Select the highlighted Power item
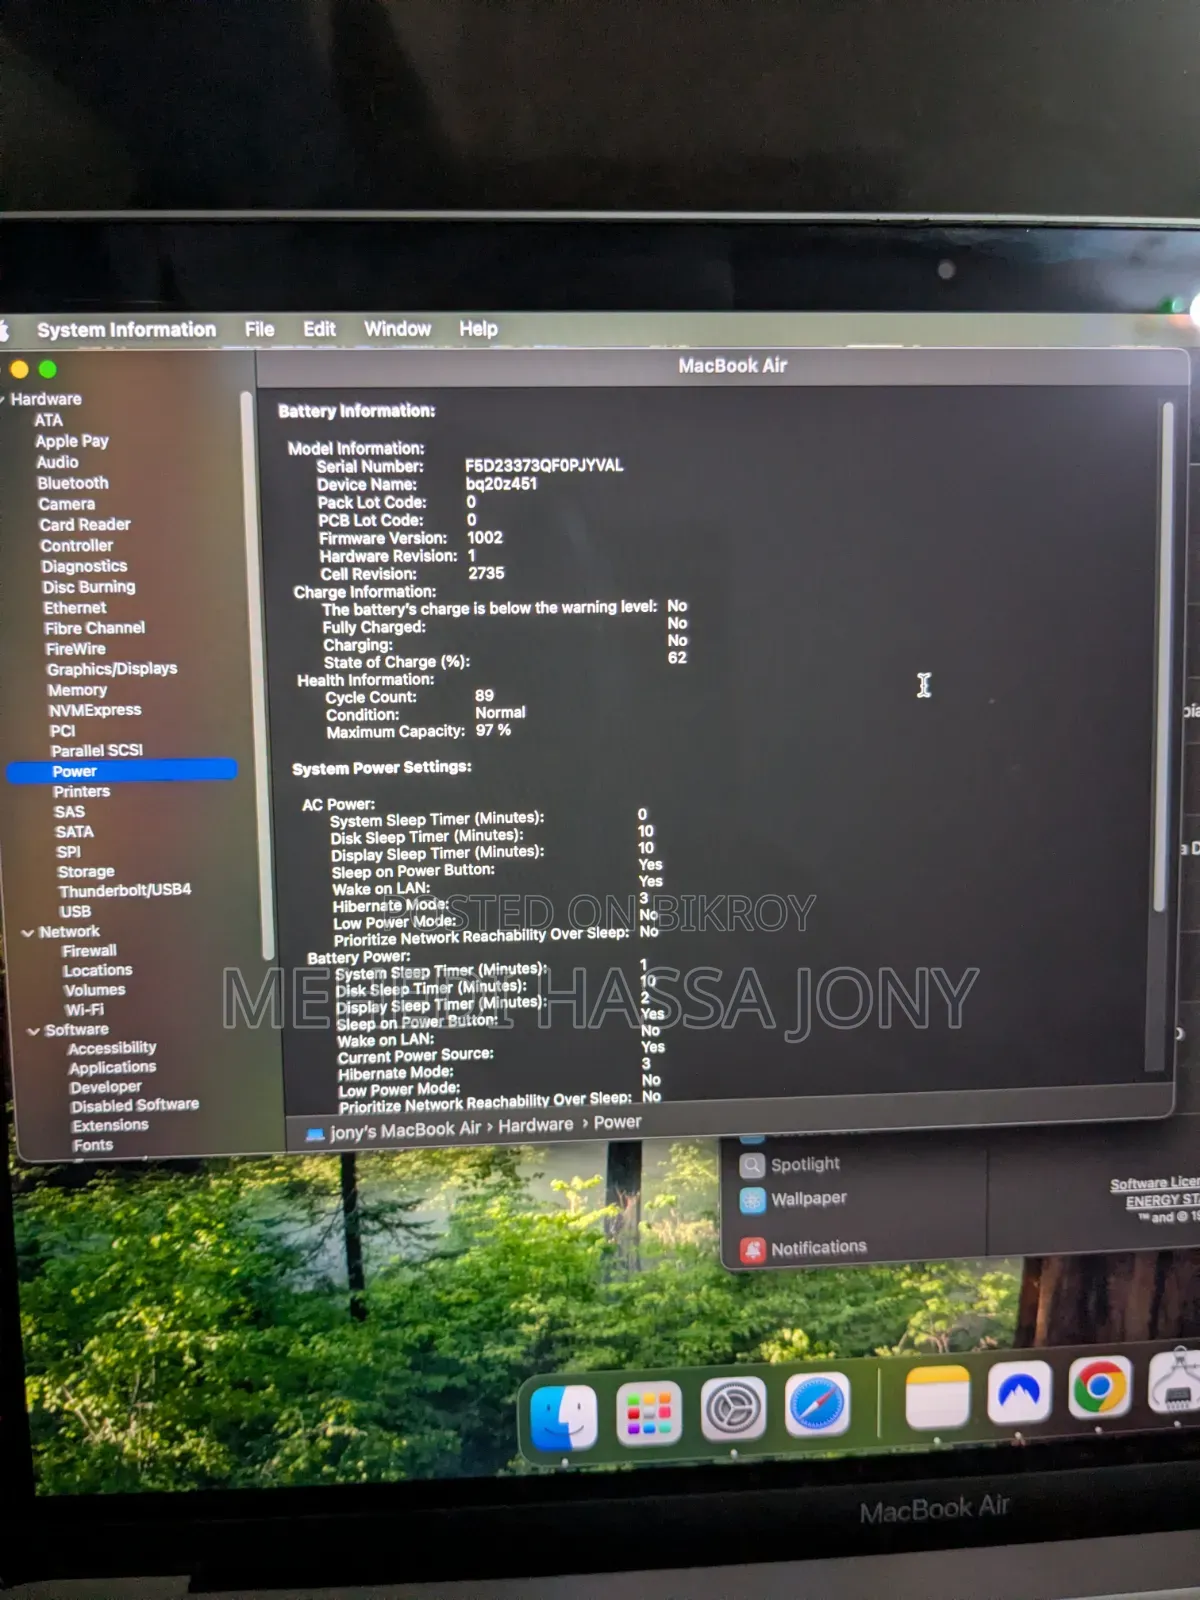1200x1600 pixels. 122,771
